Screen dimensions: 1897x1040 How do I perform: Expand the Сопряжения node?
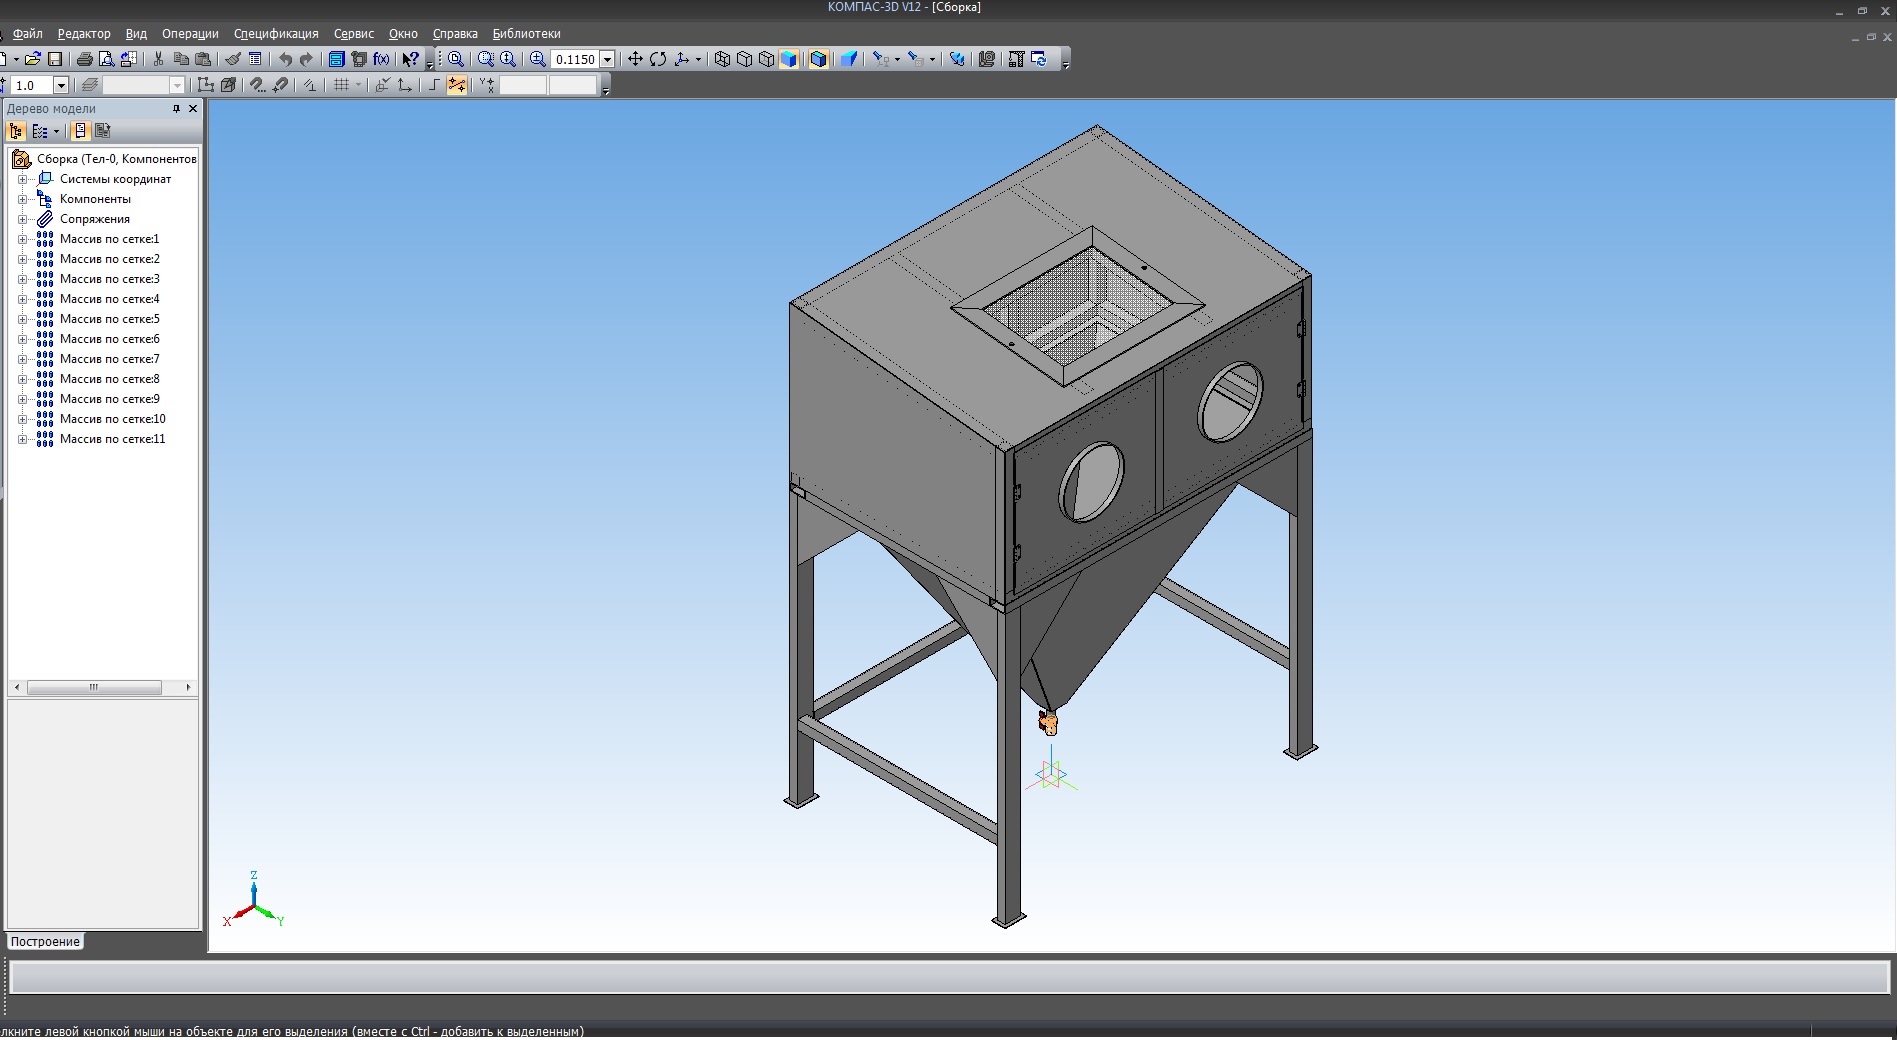click(22, 219)
